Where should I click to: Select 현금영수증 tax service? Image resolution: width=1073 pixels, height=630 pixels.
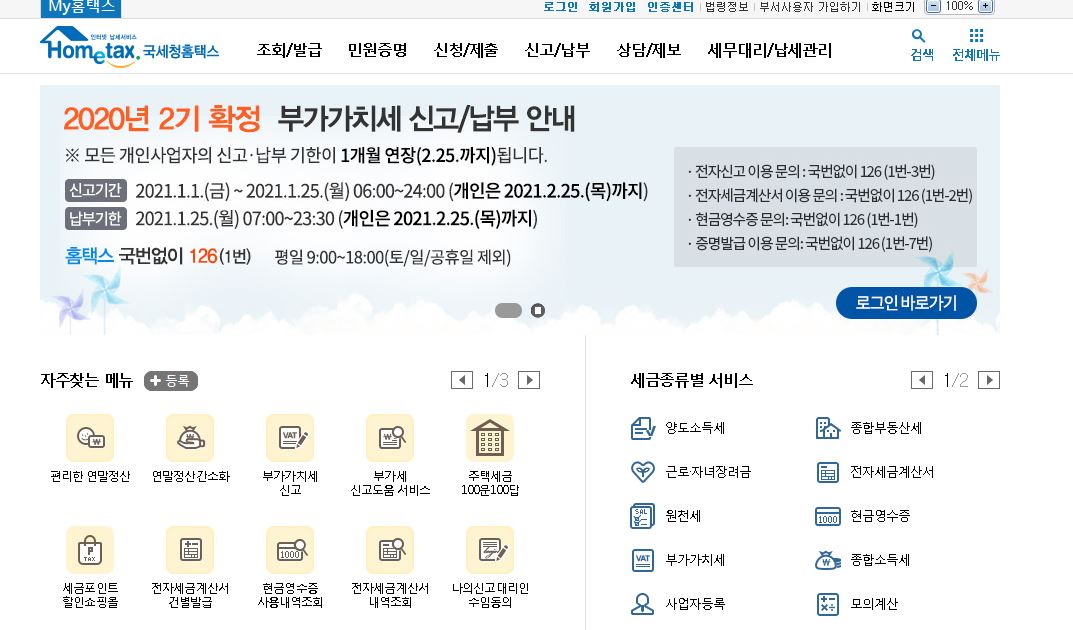coord(862,516)
